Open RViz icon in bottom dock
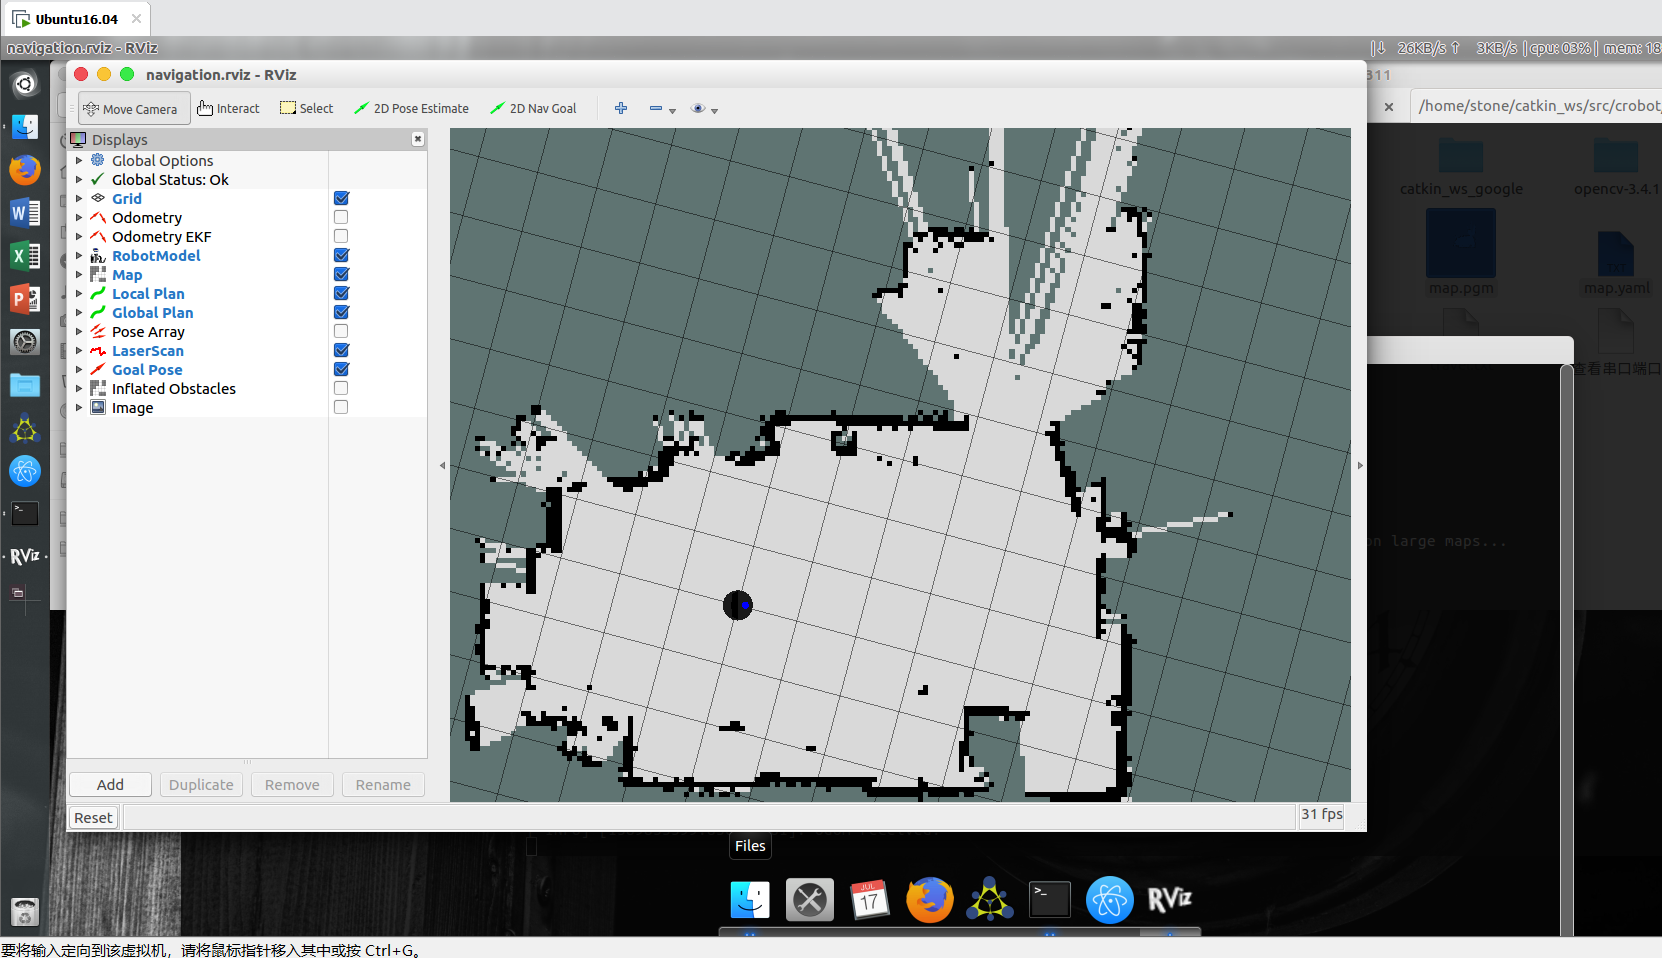Image resolution: width=1662 pixels, height=958 pixels. 1170,899
